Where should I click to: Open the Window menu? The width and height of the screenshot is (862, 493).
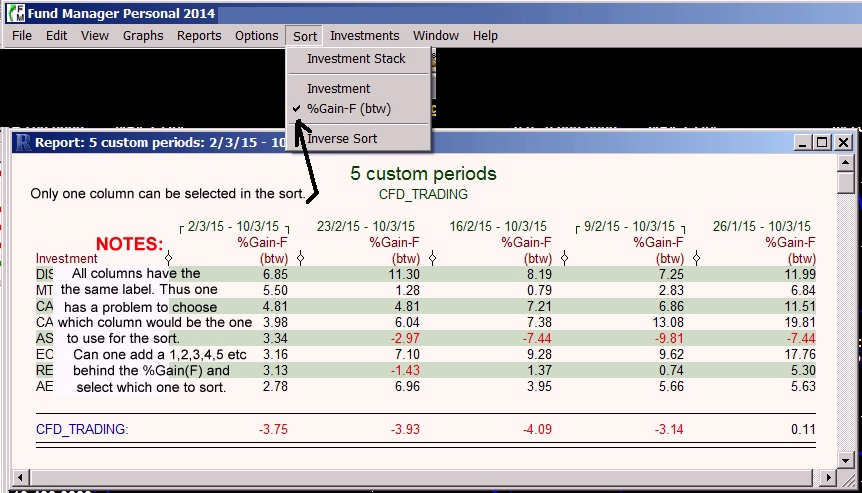[x=436, y=36]
